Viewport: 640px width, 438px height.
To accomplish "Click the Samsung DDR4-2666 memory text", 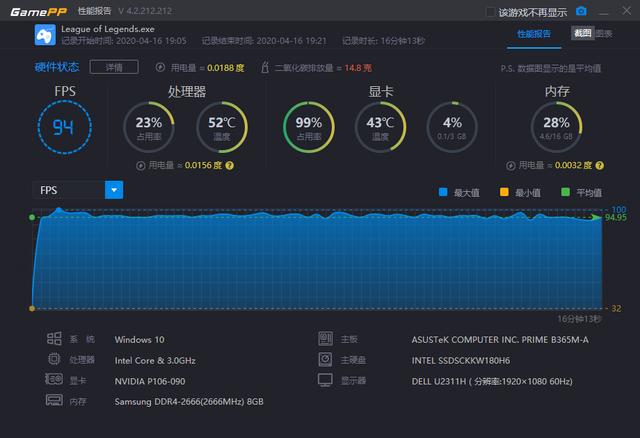I will point(189,402).
